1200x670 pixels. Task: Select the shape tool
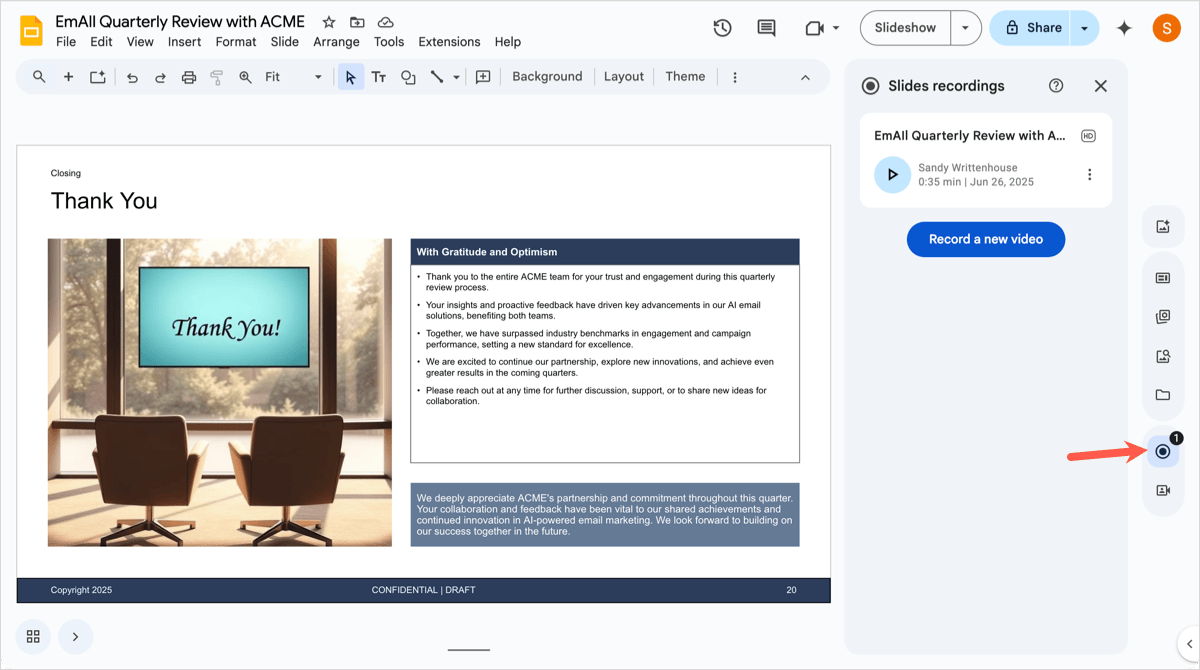pos(408,77)
